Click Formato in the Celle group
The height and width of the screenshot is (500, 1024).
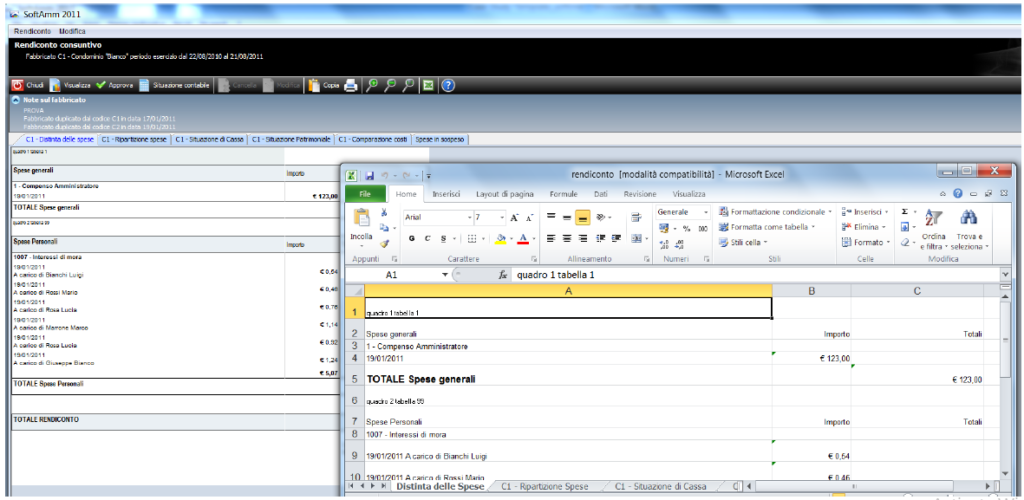865,242
